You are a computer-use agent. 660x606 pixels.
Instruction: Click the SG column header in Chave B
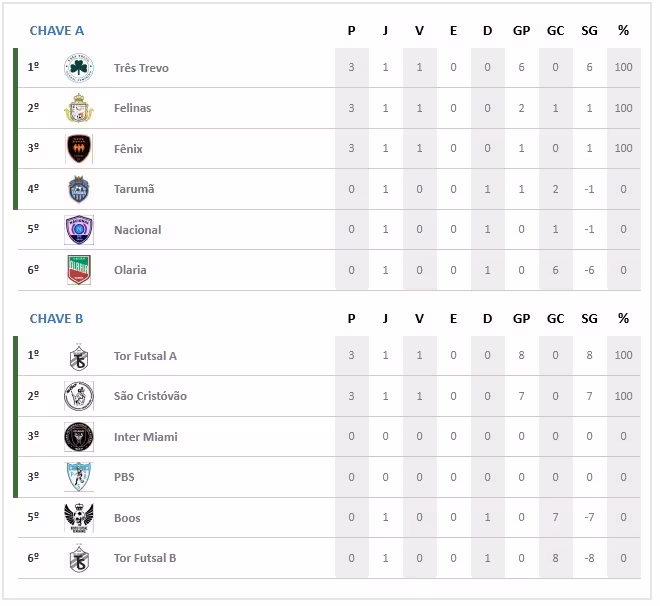(x=589, y=319)
